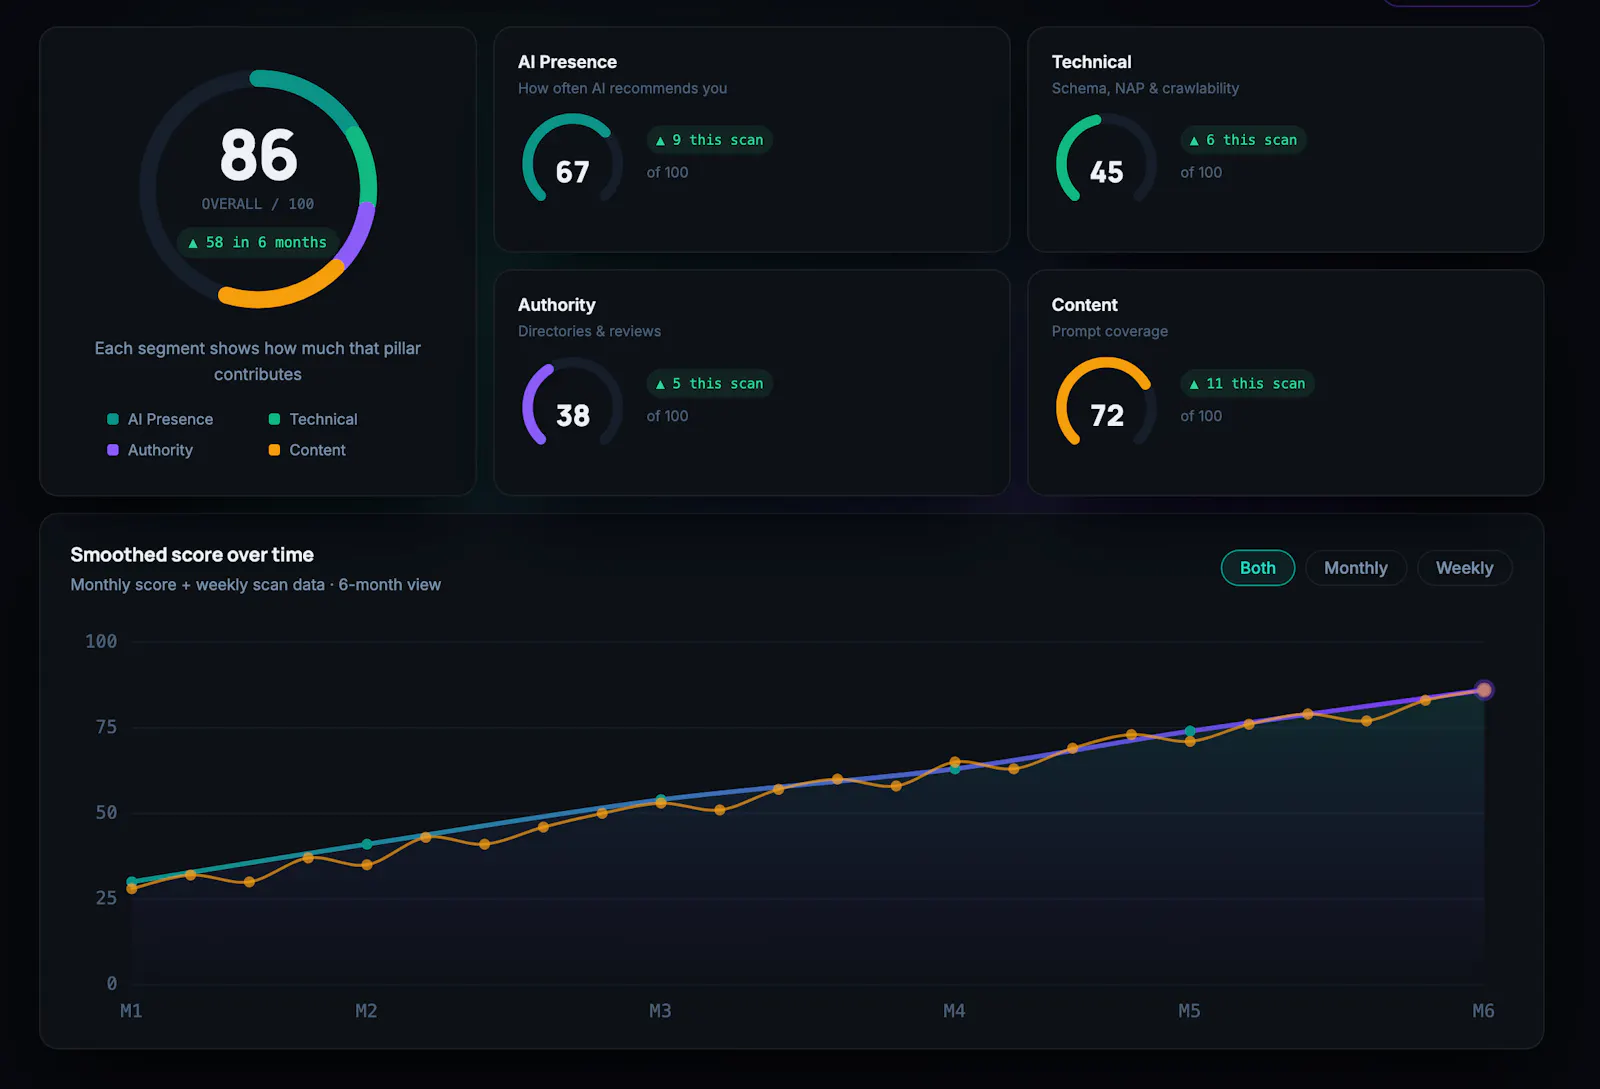Viewport: 1600px width, 1089px height.
Task: Click 'OVERALL / 100' label in ring
Action: point(258,204)
